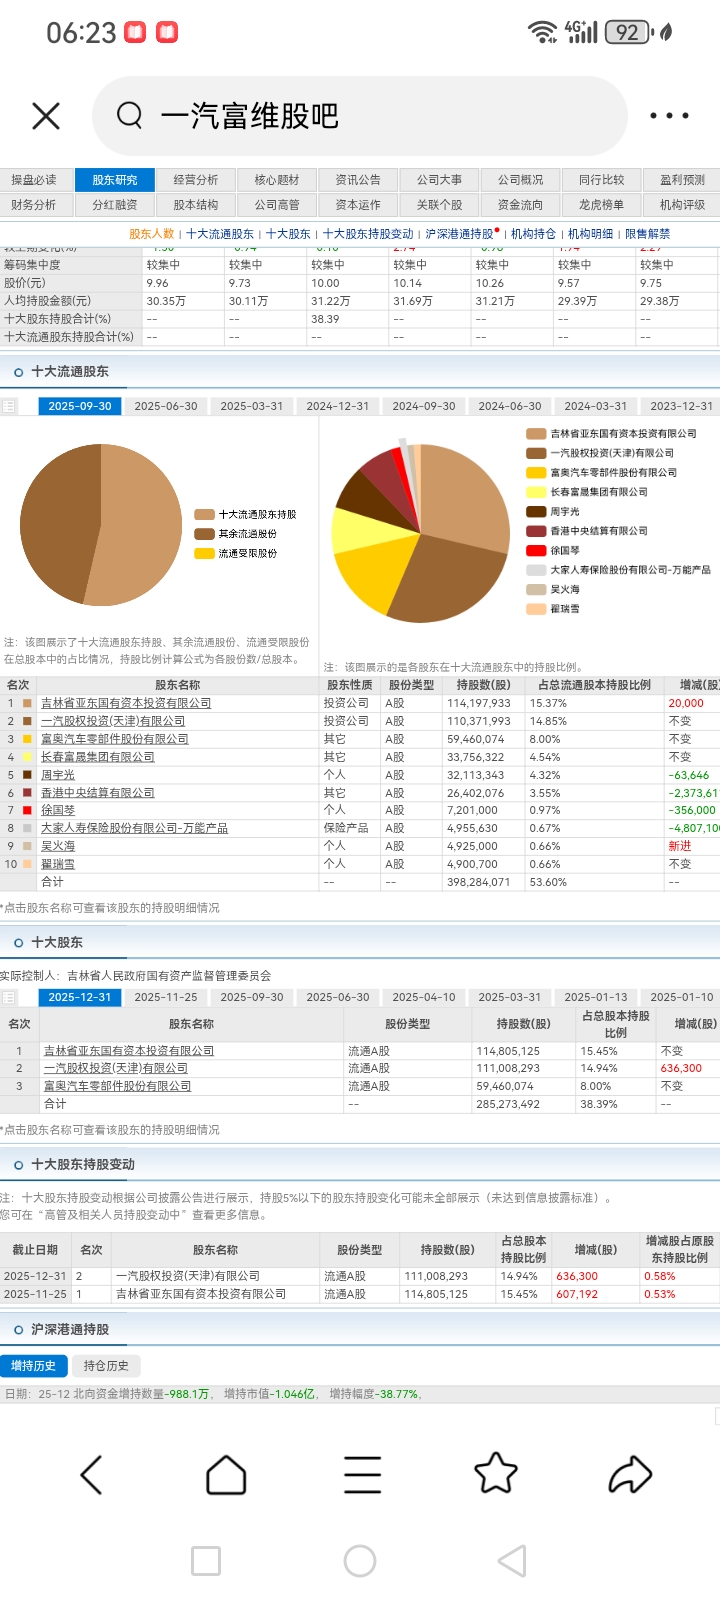Go to the 公司大事 tab

440,180
